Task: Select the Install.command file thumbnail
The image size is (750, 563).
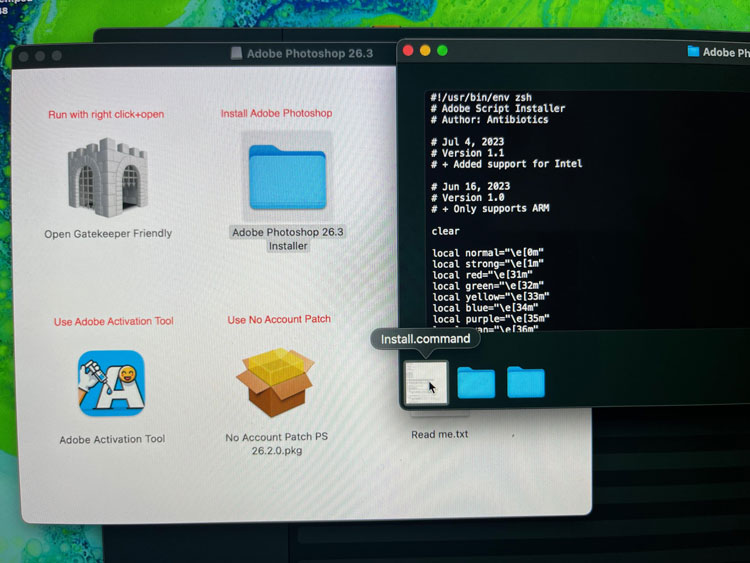Action: pos(426,383)
